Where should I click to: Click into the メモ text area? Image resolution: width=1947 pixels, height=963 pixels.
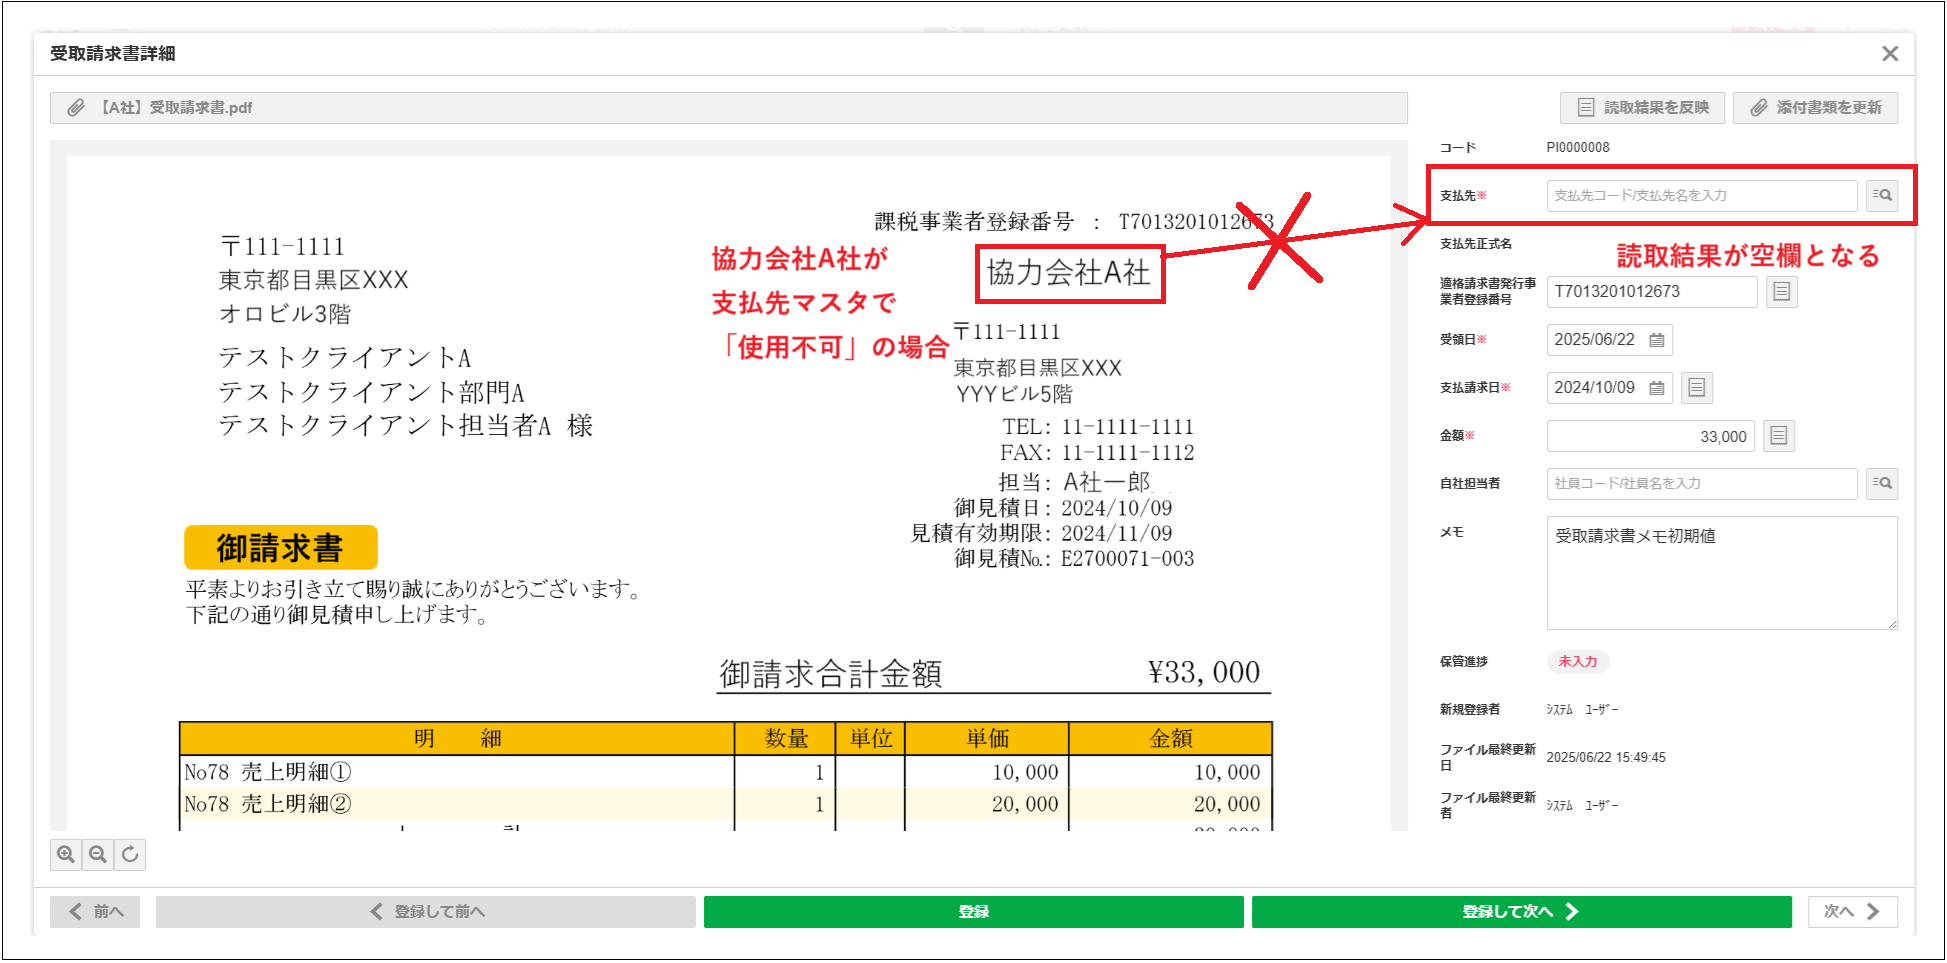tap(1721, 573)
